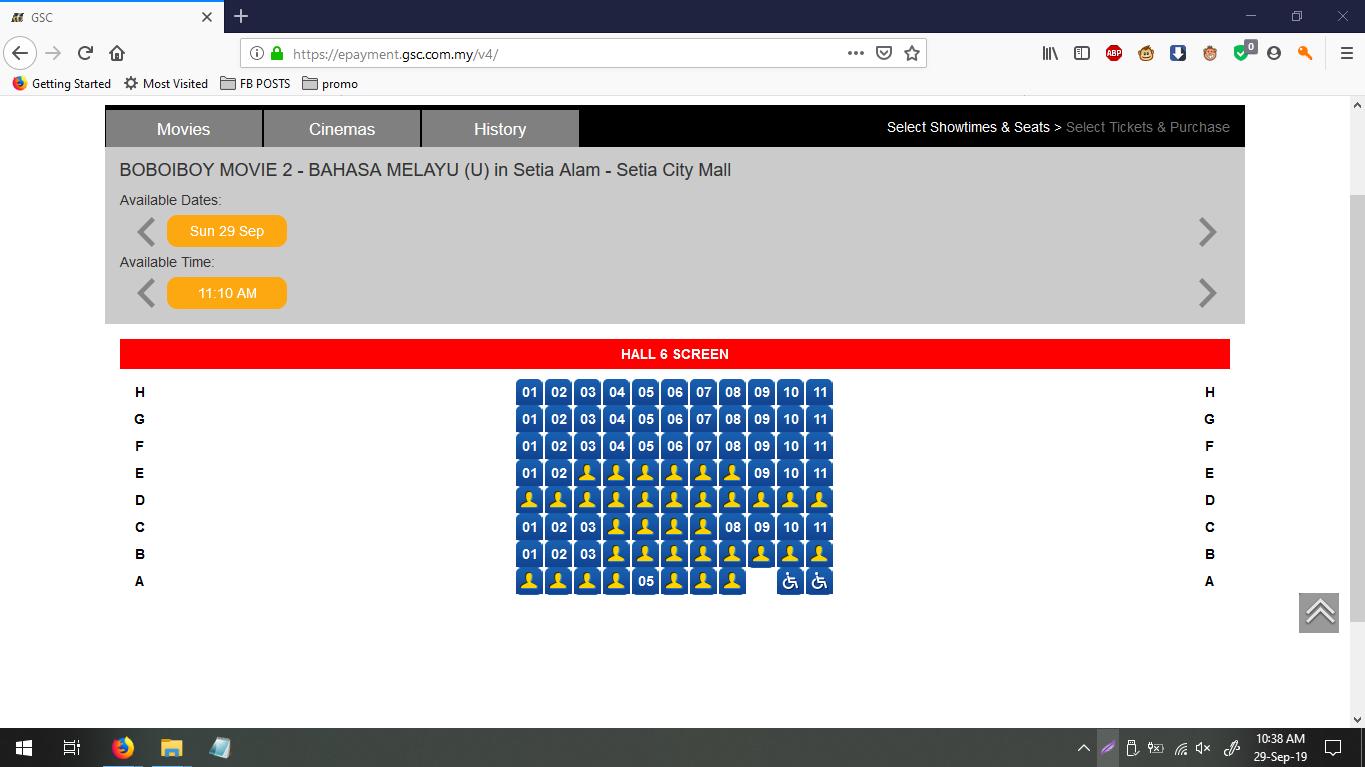Image resolution: width=1365 pixels, height=767 pixels.
Task: Go to Firefox home page
Action: pos(117,53)
